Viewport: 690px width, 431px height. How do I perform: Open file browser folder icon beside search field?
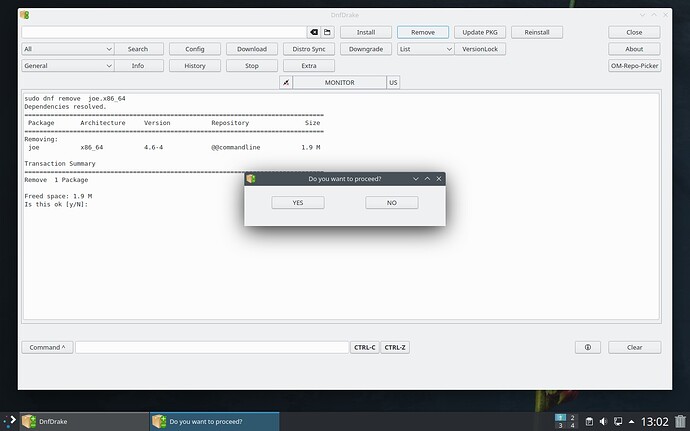tap(327, 32)
